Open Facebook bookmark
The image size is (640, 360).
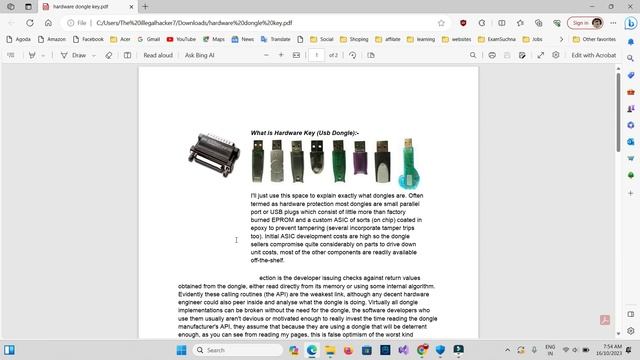pyautogui.click(x=88, y=39)
